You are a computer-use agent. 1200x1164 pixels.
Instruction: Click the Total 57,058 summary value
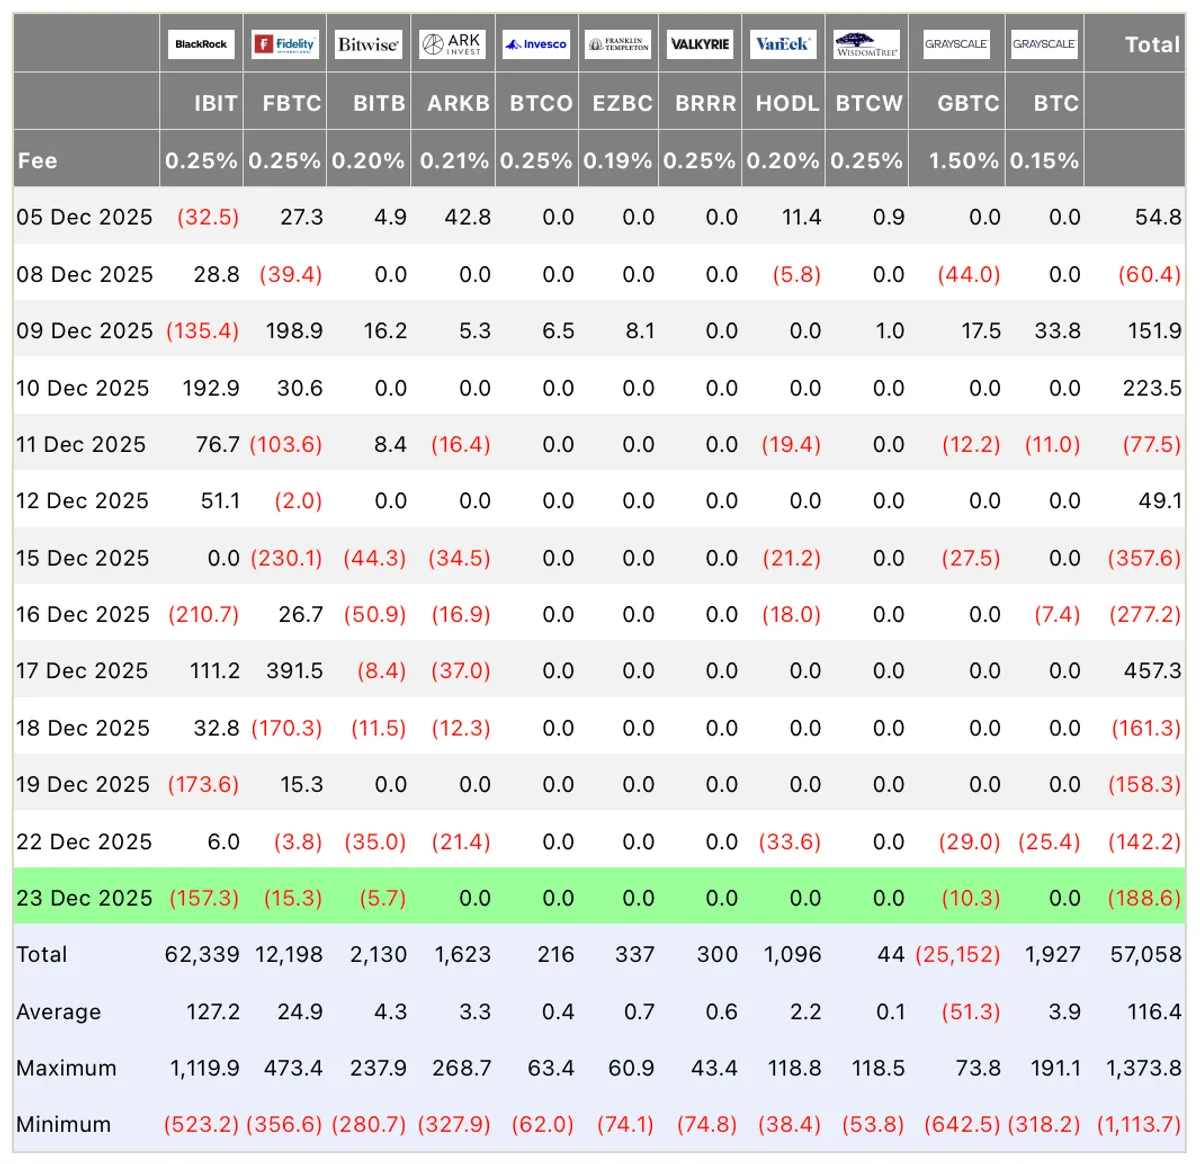pyautogui.click(x=1145, y=955)
